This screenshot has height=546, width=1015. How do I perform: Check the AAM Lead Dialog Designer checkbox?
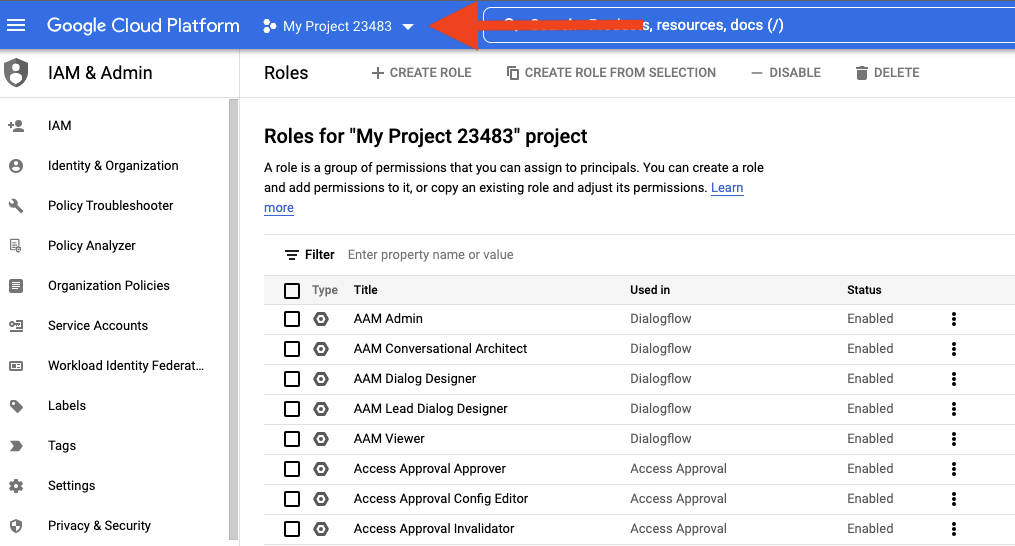[292, 409]
